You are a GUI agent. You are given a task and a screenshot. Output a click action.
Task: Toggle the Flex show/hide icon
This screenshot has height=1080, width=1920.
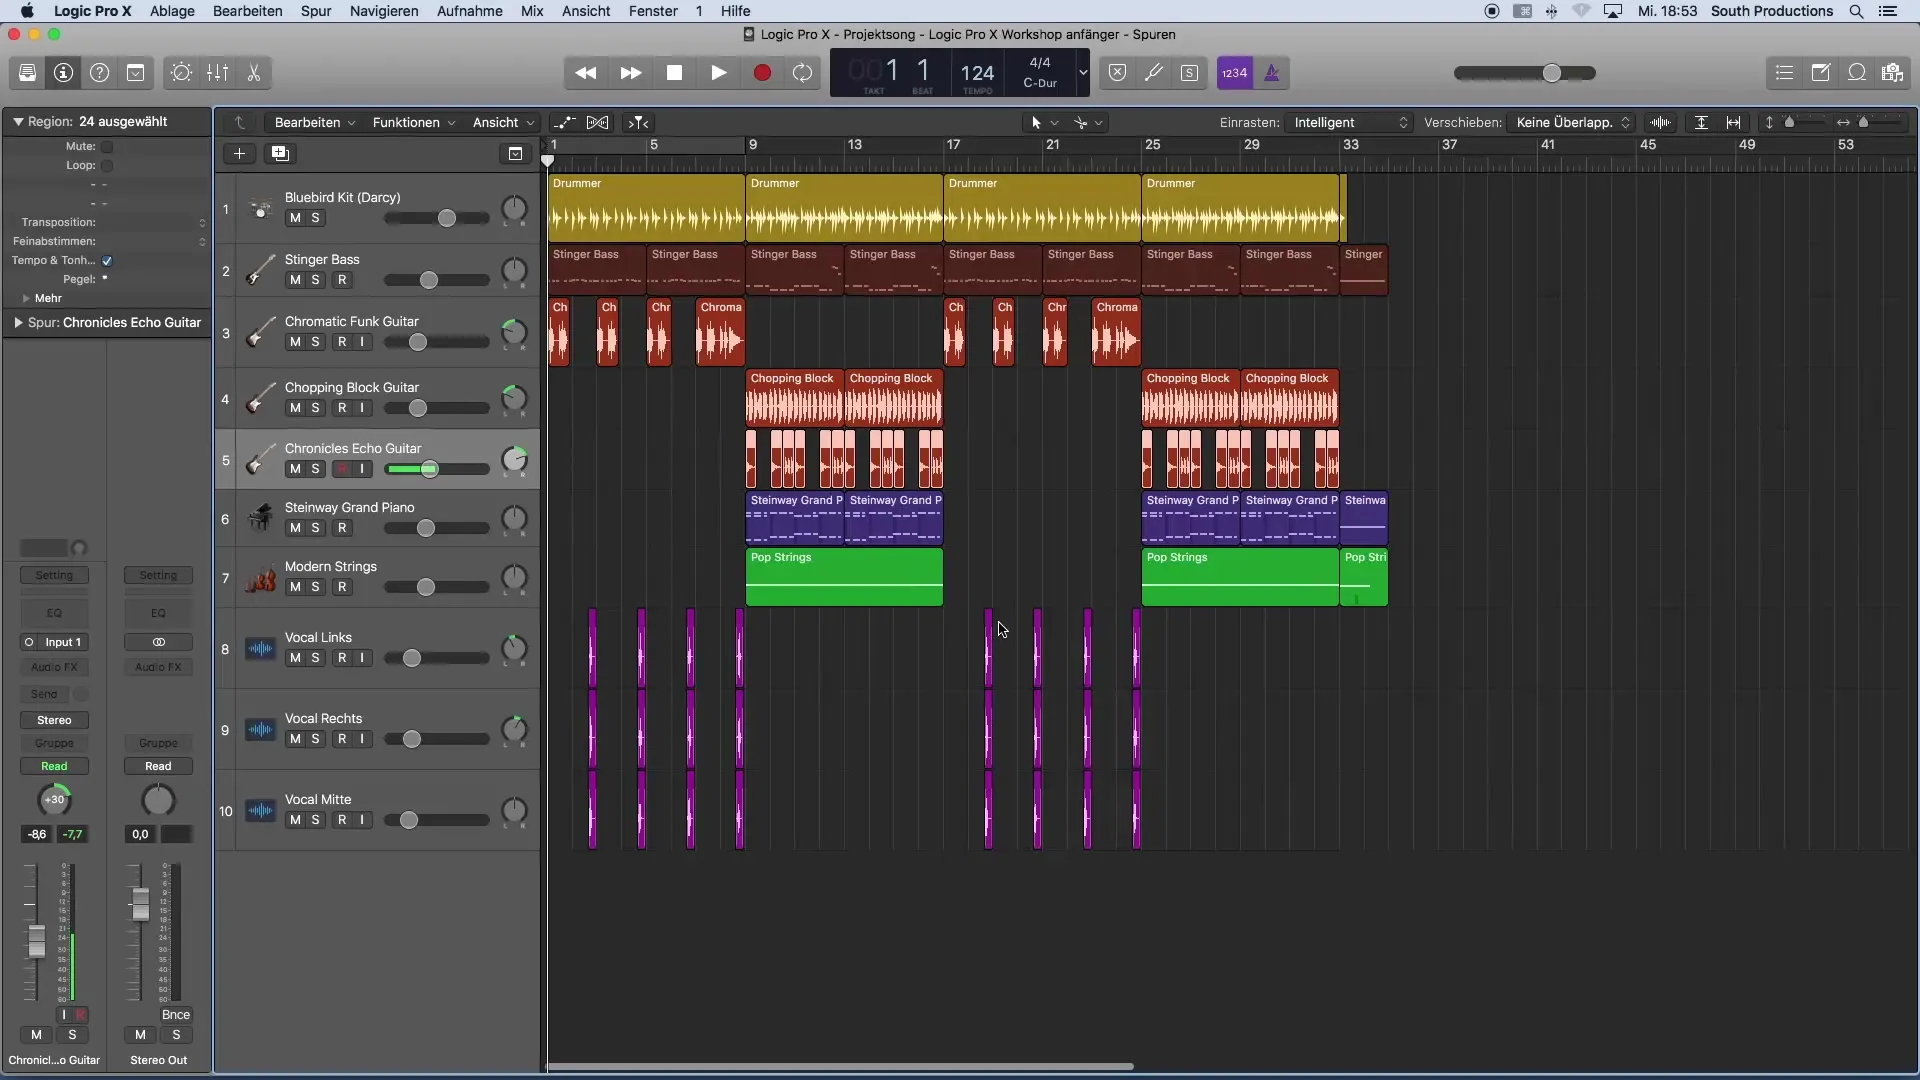tap(597, 122)
